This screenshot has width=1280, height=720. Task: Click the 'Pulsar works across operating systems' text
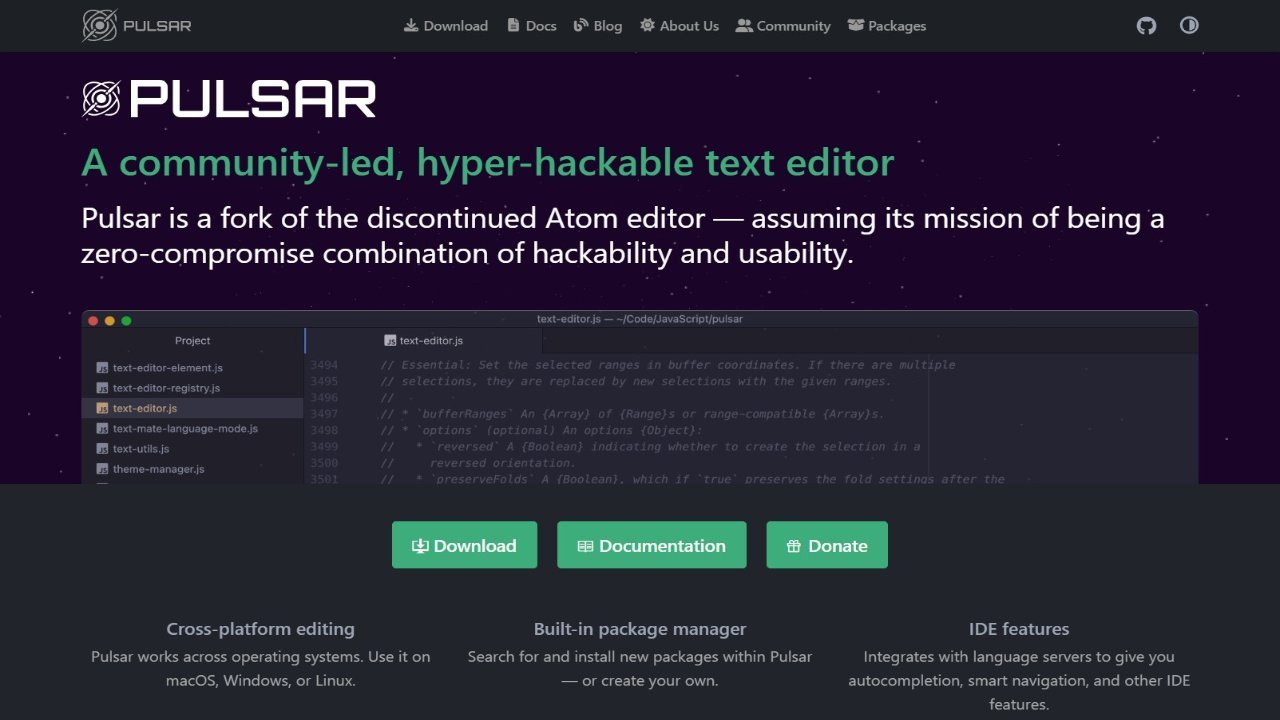[261, 669]
